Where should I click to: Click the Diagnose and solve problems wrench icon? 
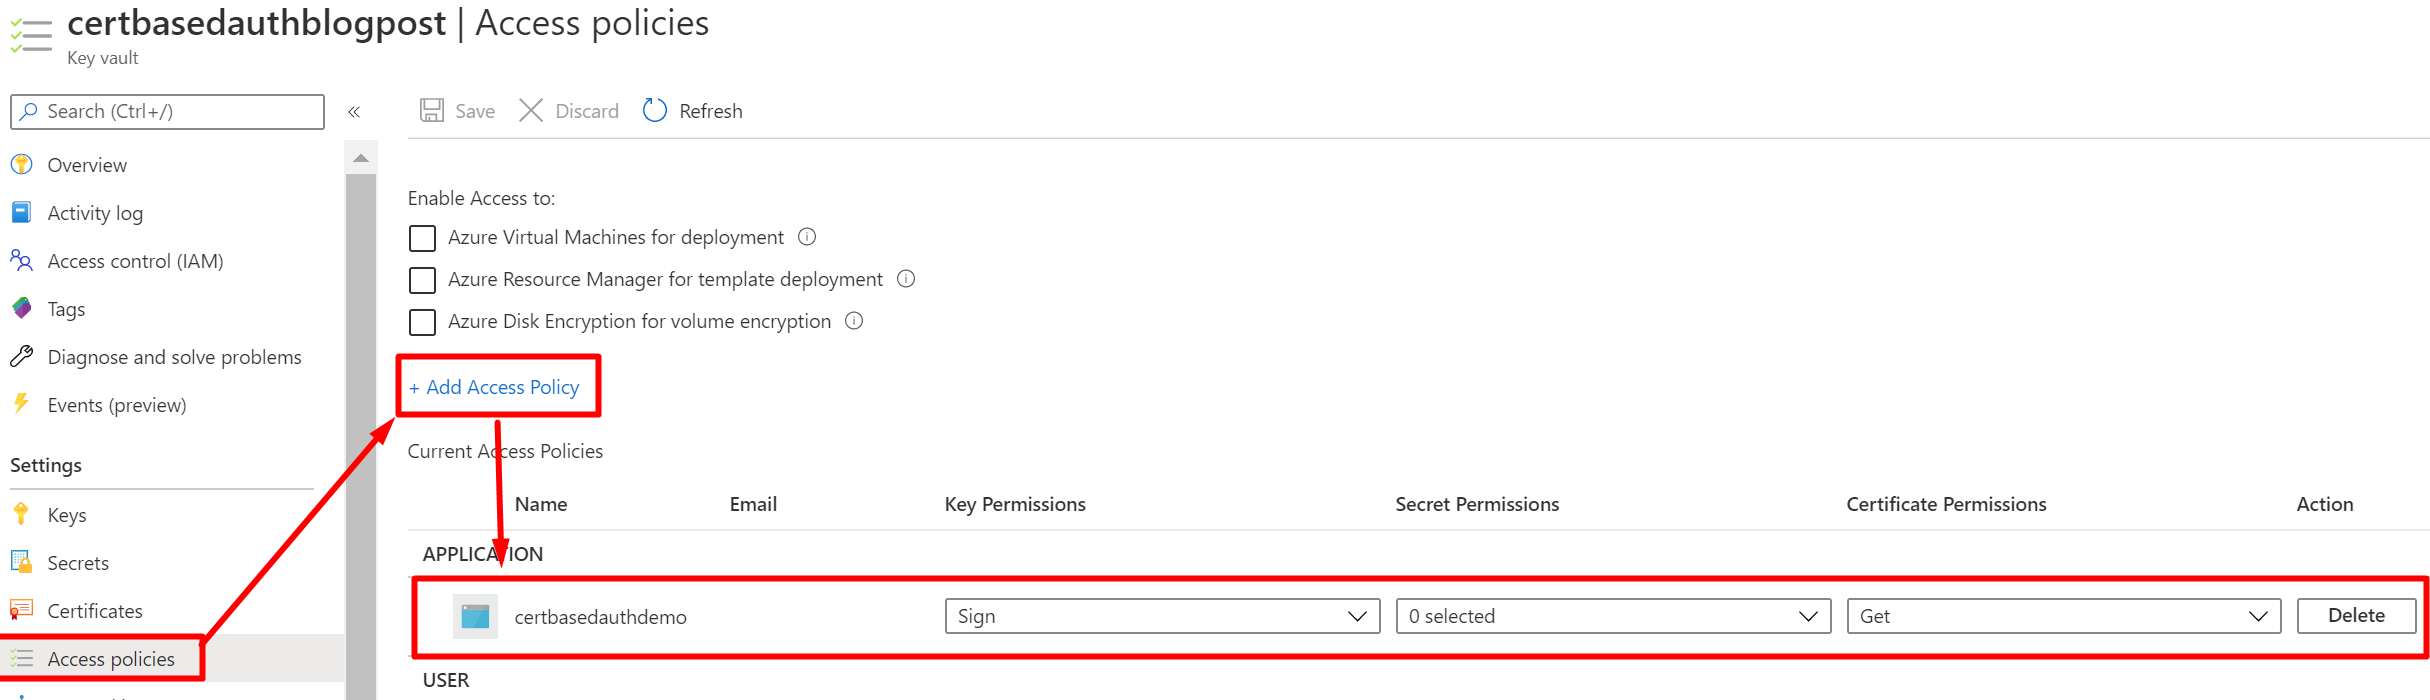[x=22, y=356]
